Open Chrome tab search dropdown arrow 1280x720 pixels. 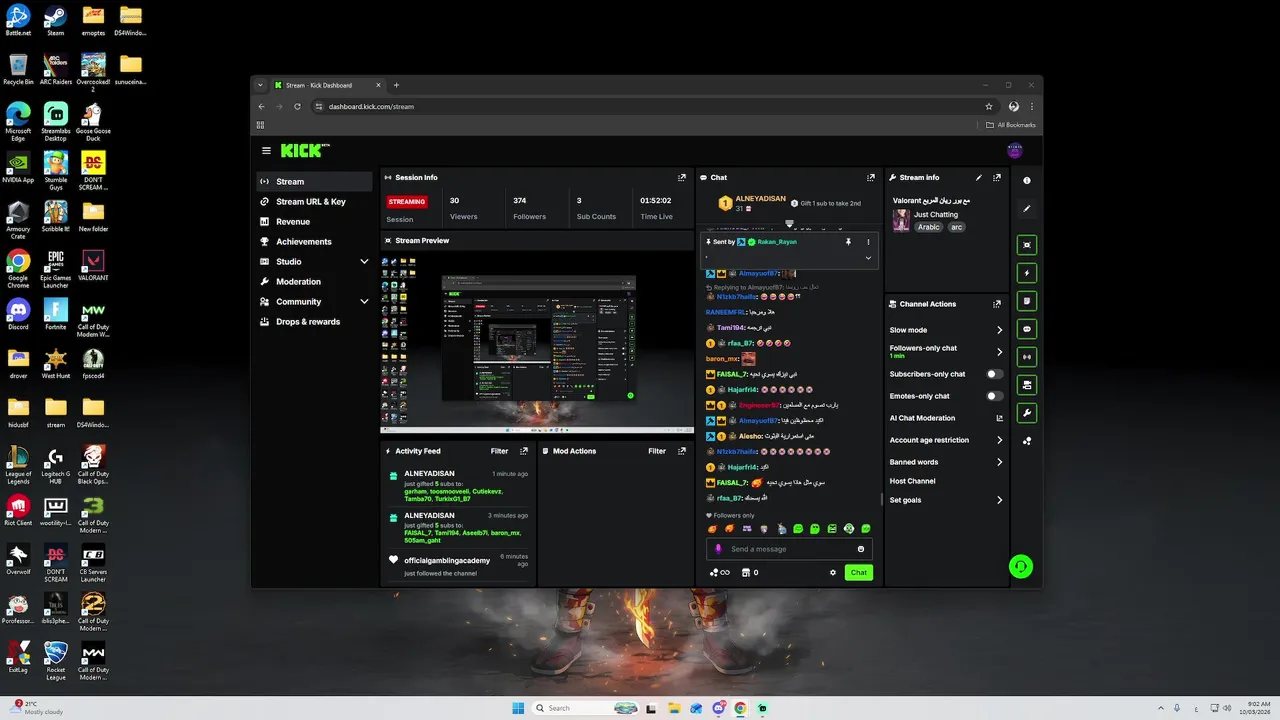tap(261, 85)
